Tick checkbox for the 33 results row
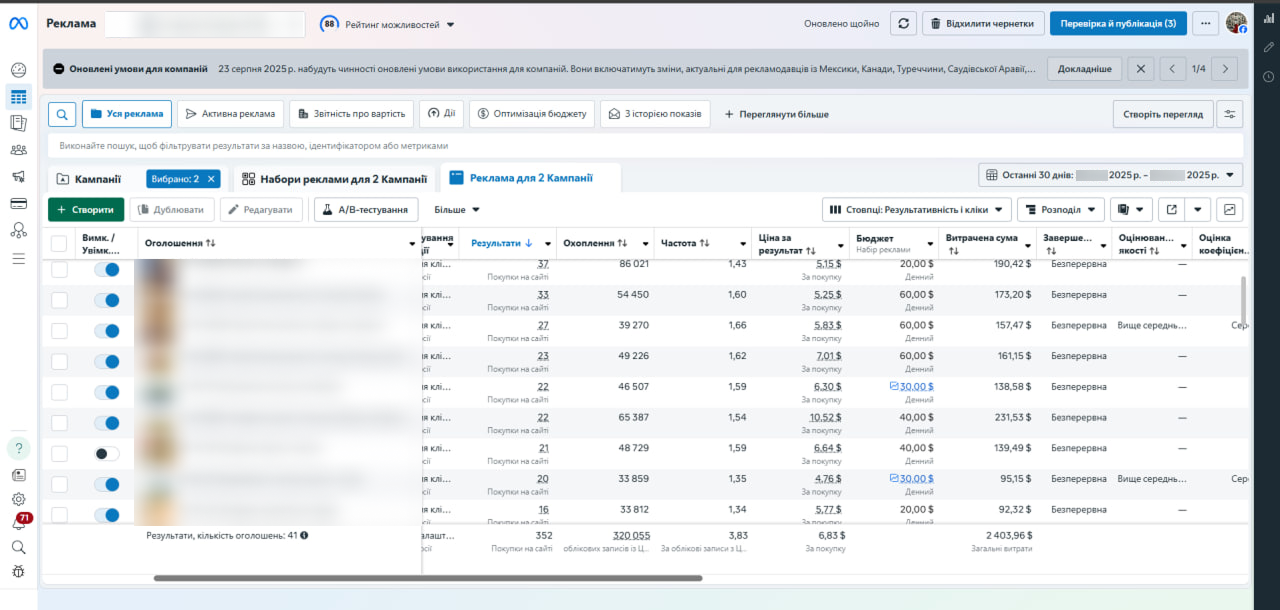 click(59, 300)
